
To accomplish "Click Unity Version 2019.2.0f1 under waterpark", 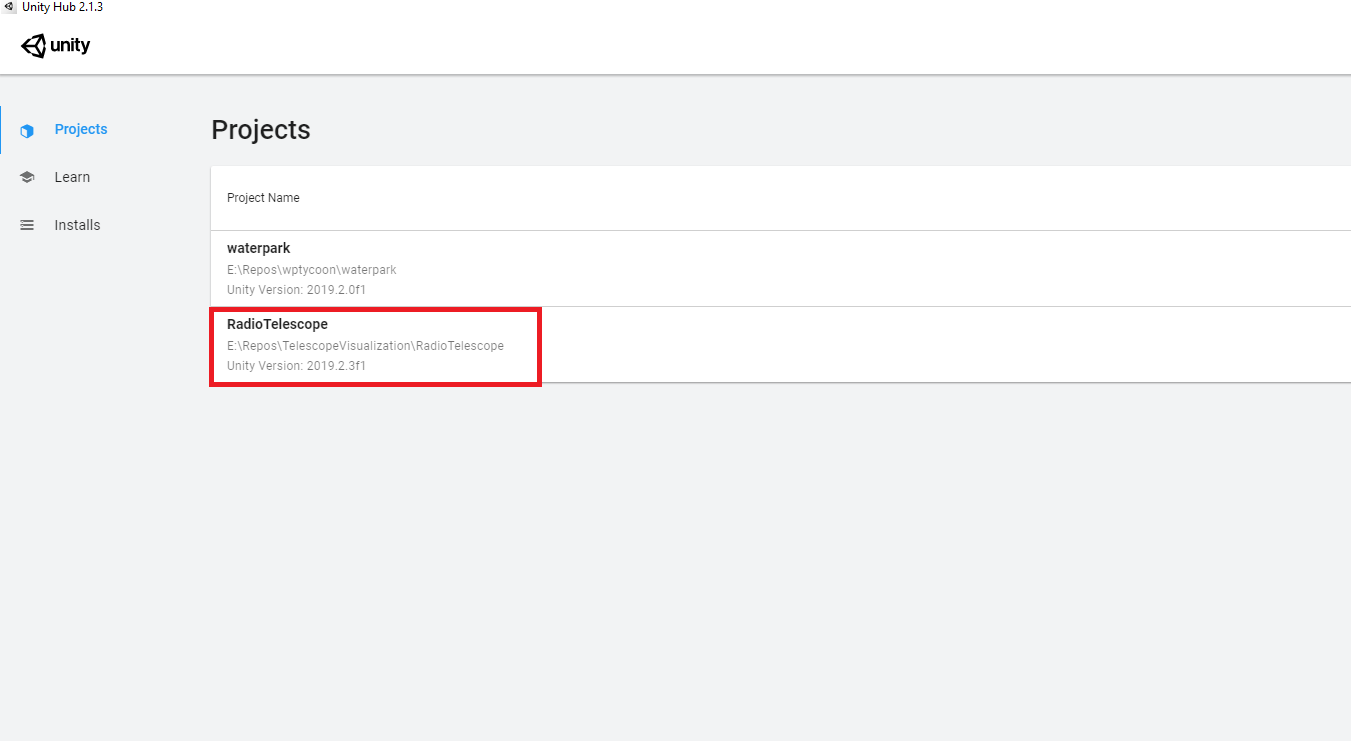I will [296, 290].
